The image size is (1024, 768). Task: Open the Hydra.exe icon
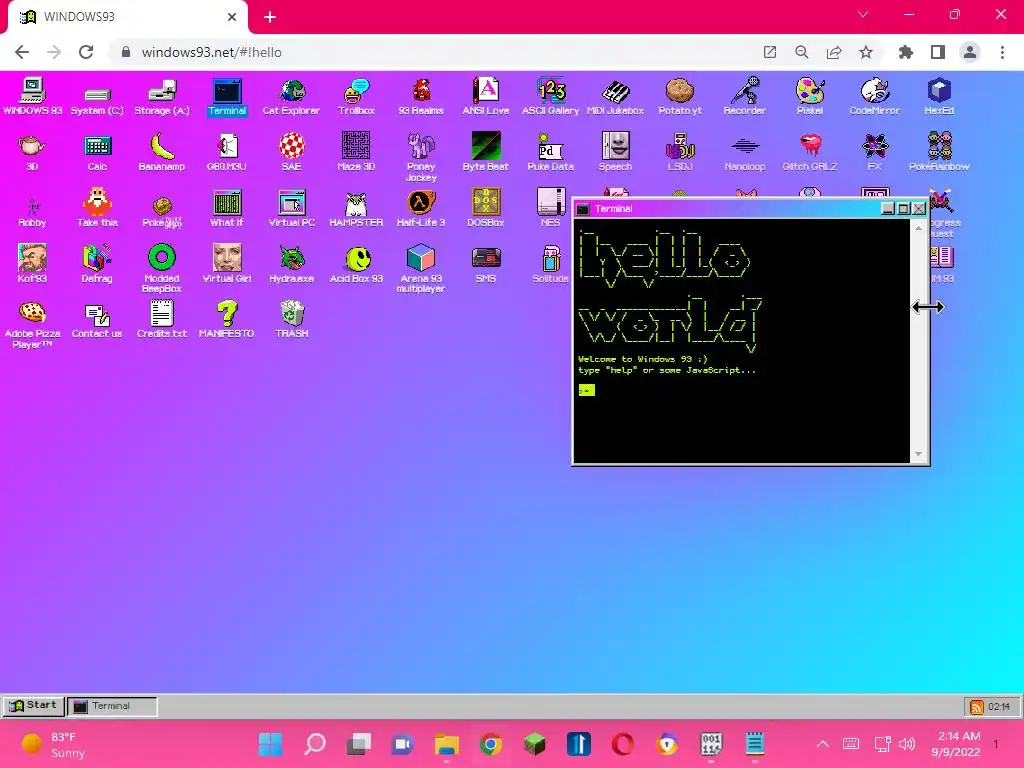point(291,264)
